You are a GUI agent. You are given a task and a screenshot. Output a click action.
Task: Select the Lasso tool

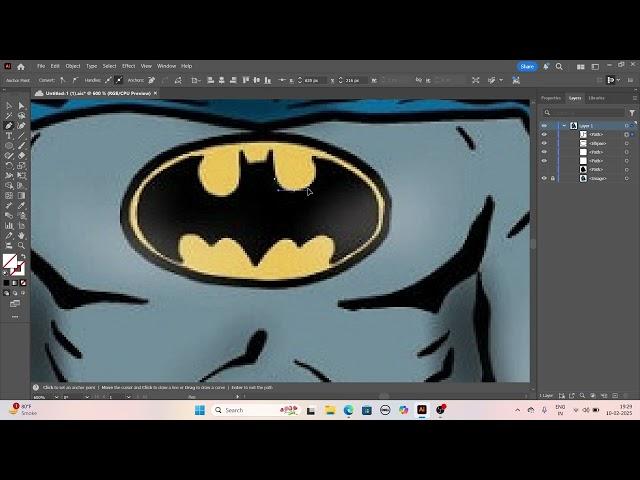(21, 116)
